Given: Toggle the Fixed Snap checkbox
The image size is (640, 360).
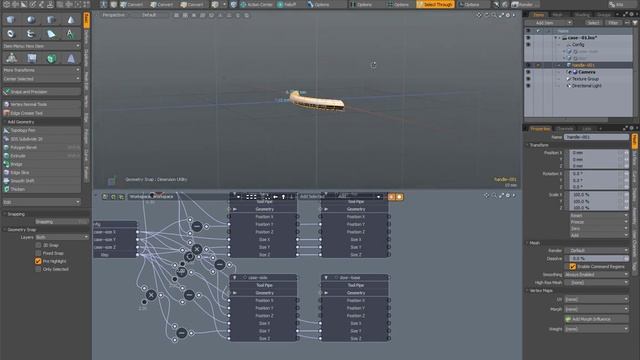Looking at the screenshot, I should point(38,253).
